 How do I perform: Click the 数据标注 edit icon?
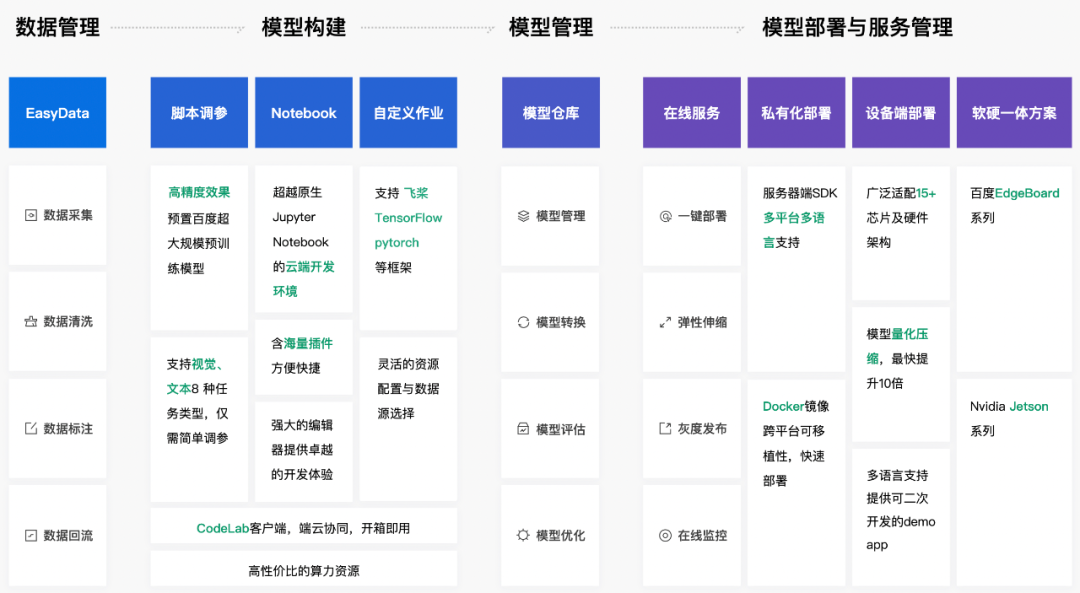31,428
